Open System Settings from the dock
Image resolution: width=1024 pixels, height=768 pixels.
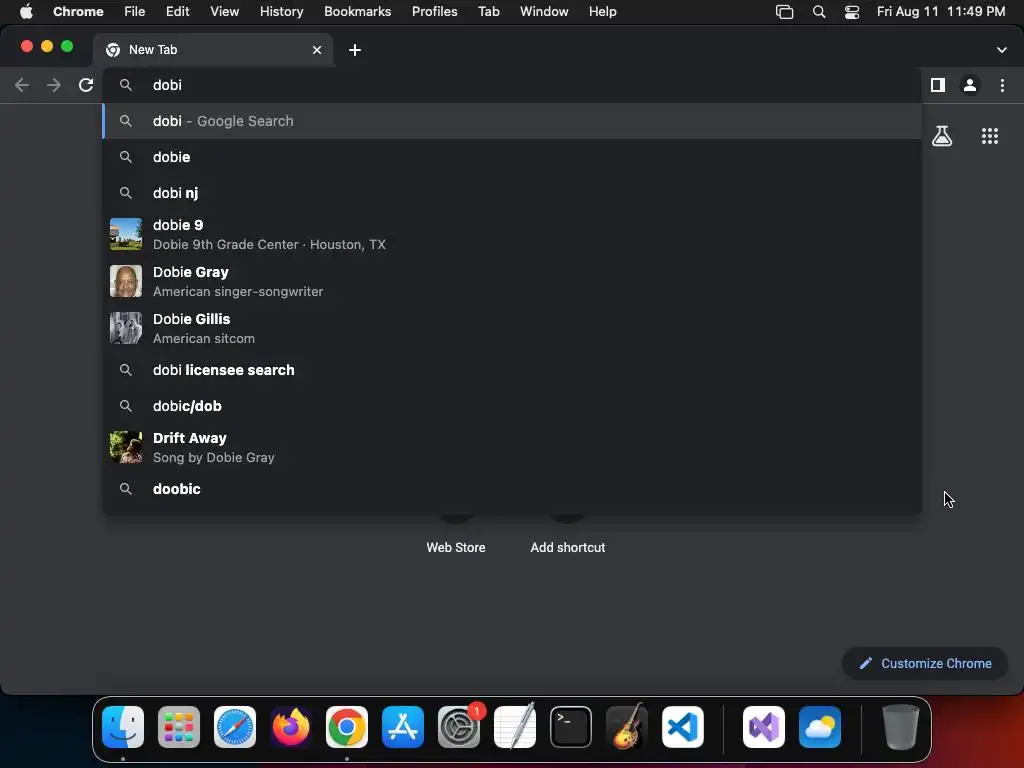pos(459,727)
